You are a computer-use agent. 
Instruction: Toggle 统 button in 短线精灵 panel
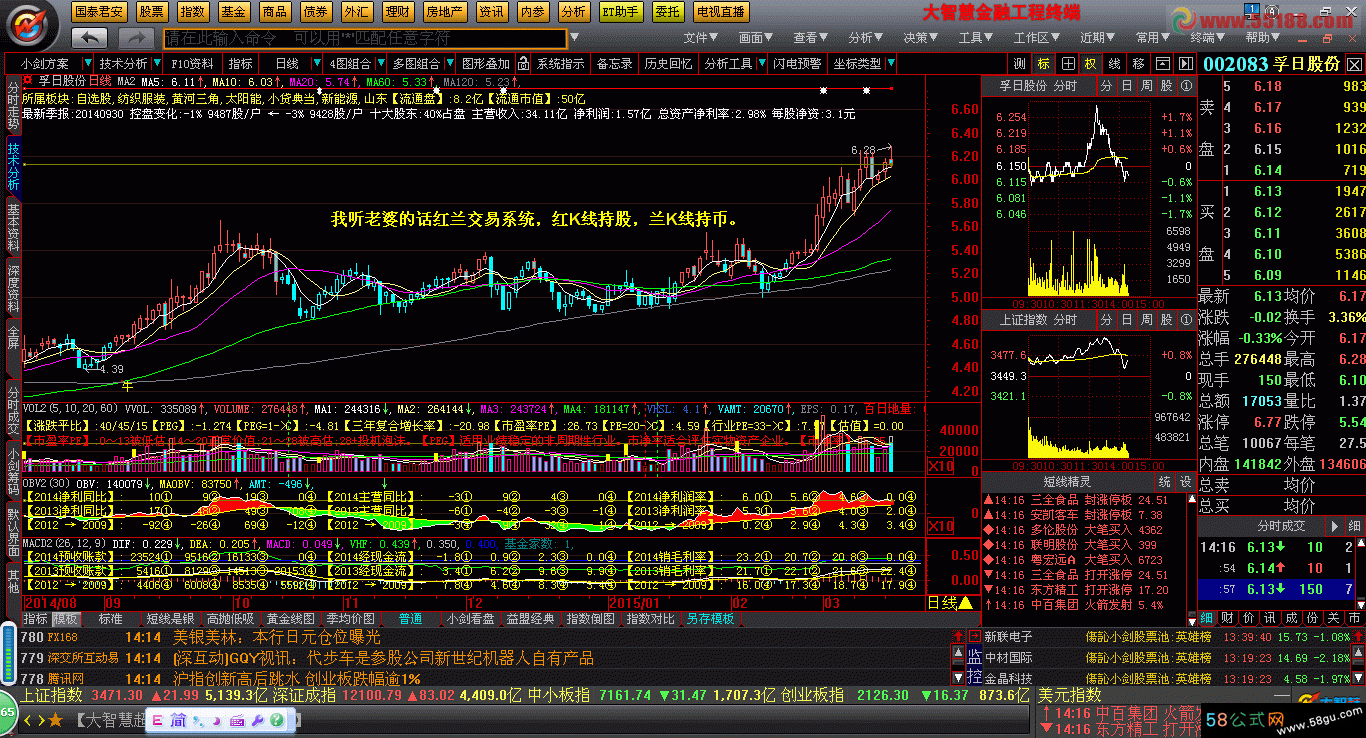click(1164, 482)
